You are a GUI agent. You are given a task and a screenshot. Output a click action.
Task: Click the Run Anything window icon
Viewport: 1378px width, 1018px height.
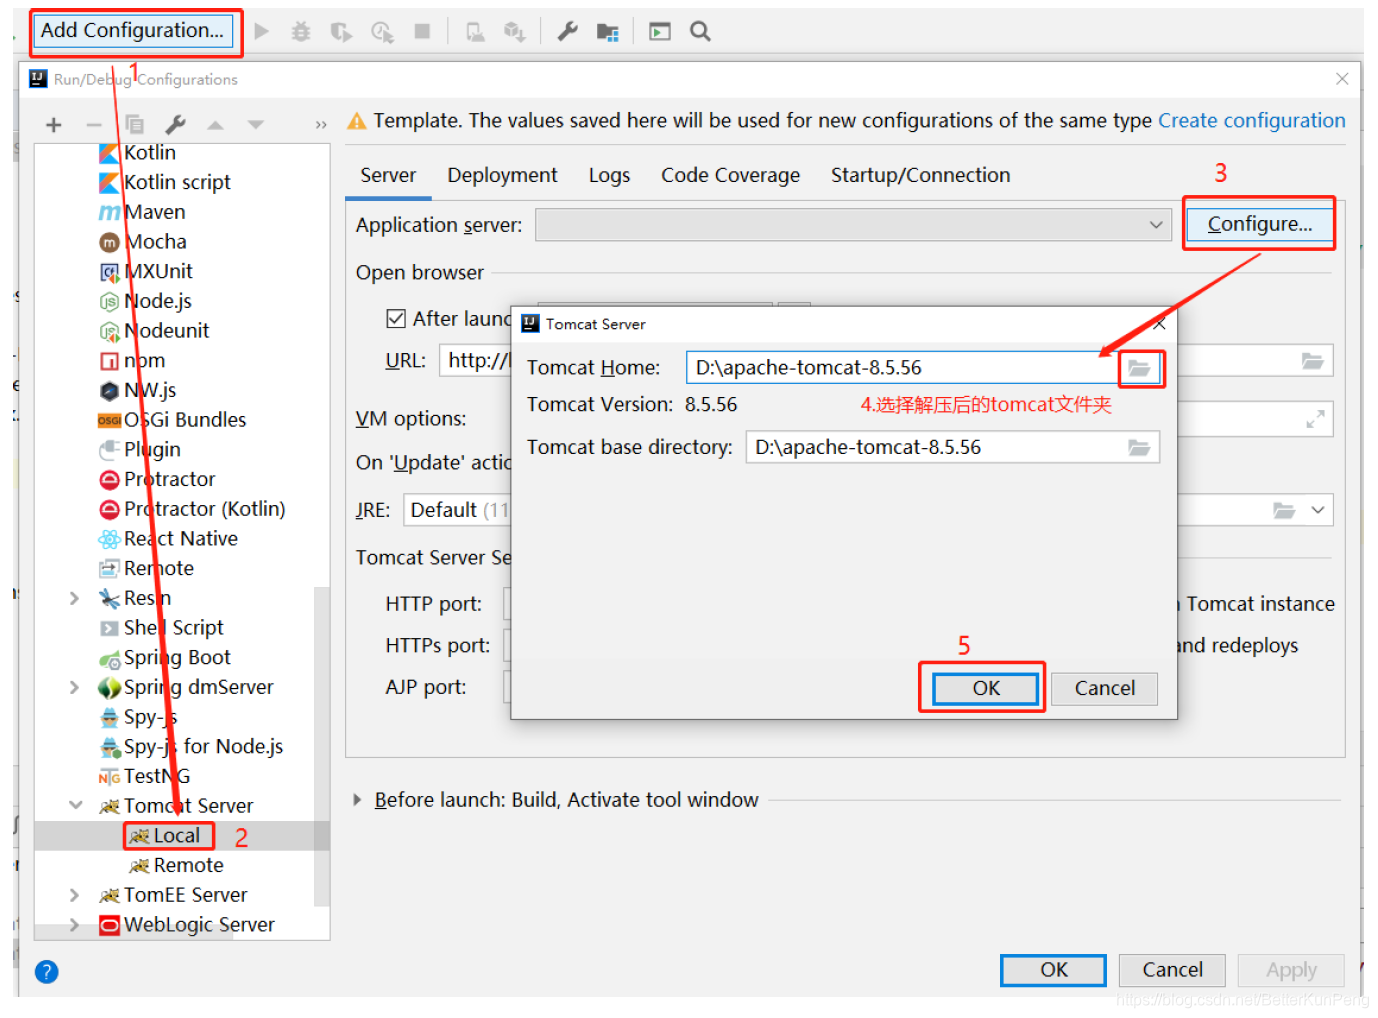click(660, 32)
